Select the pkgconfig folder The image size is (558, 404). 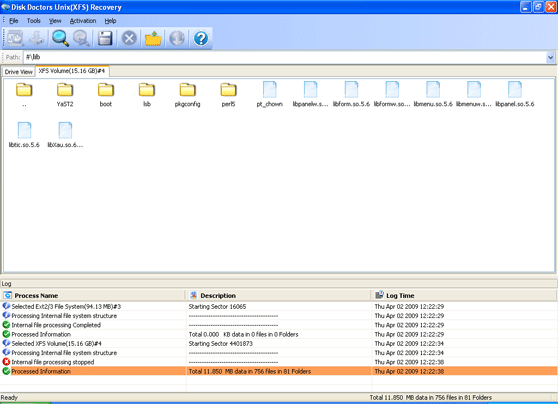[188, 94]
